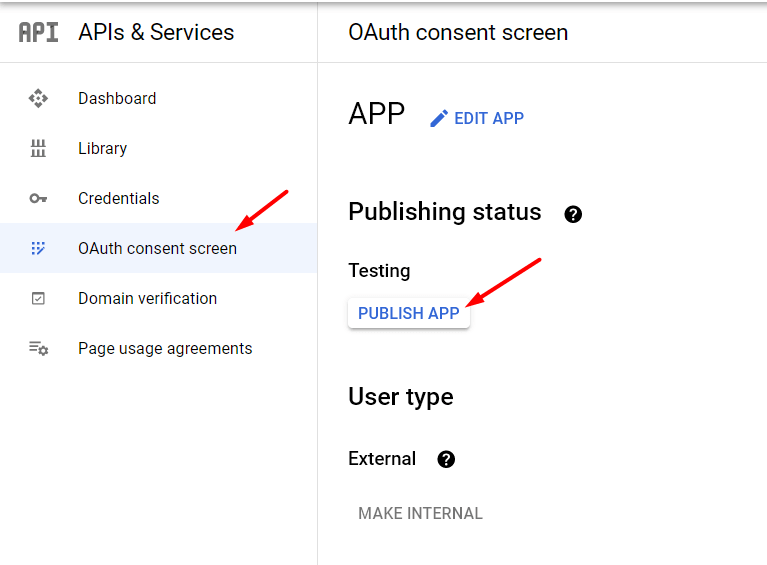Screen dimensions: 767x565
Task: Open help for Publishing status
Action: click(x=573, y=214)
